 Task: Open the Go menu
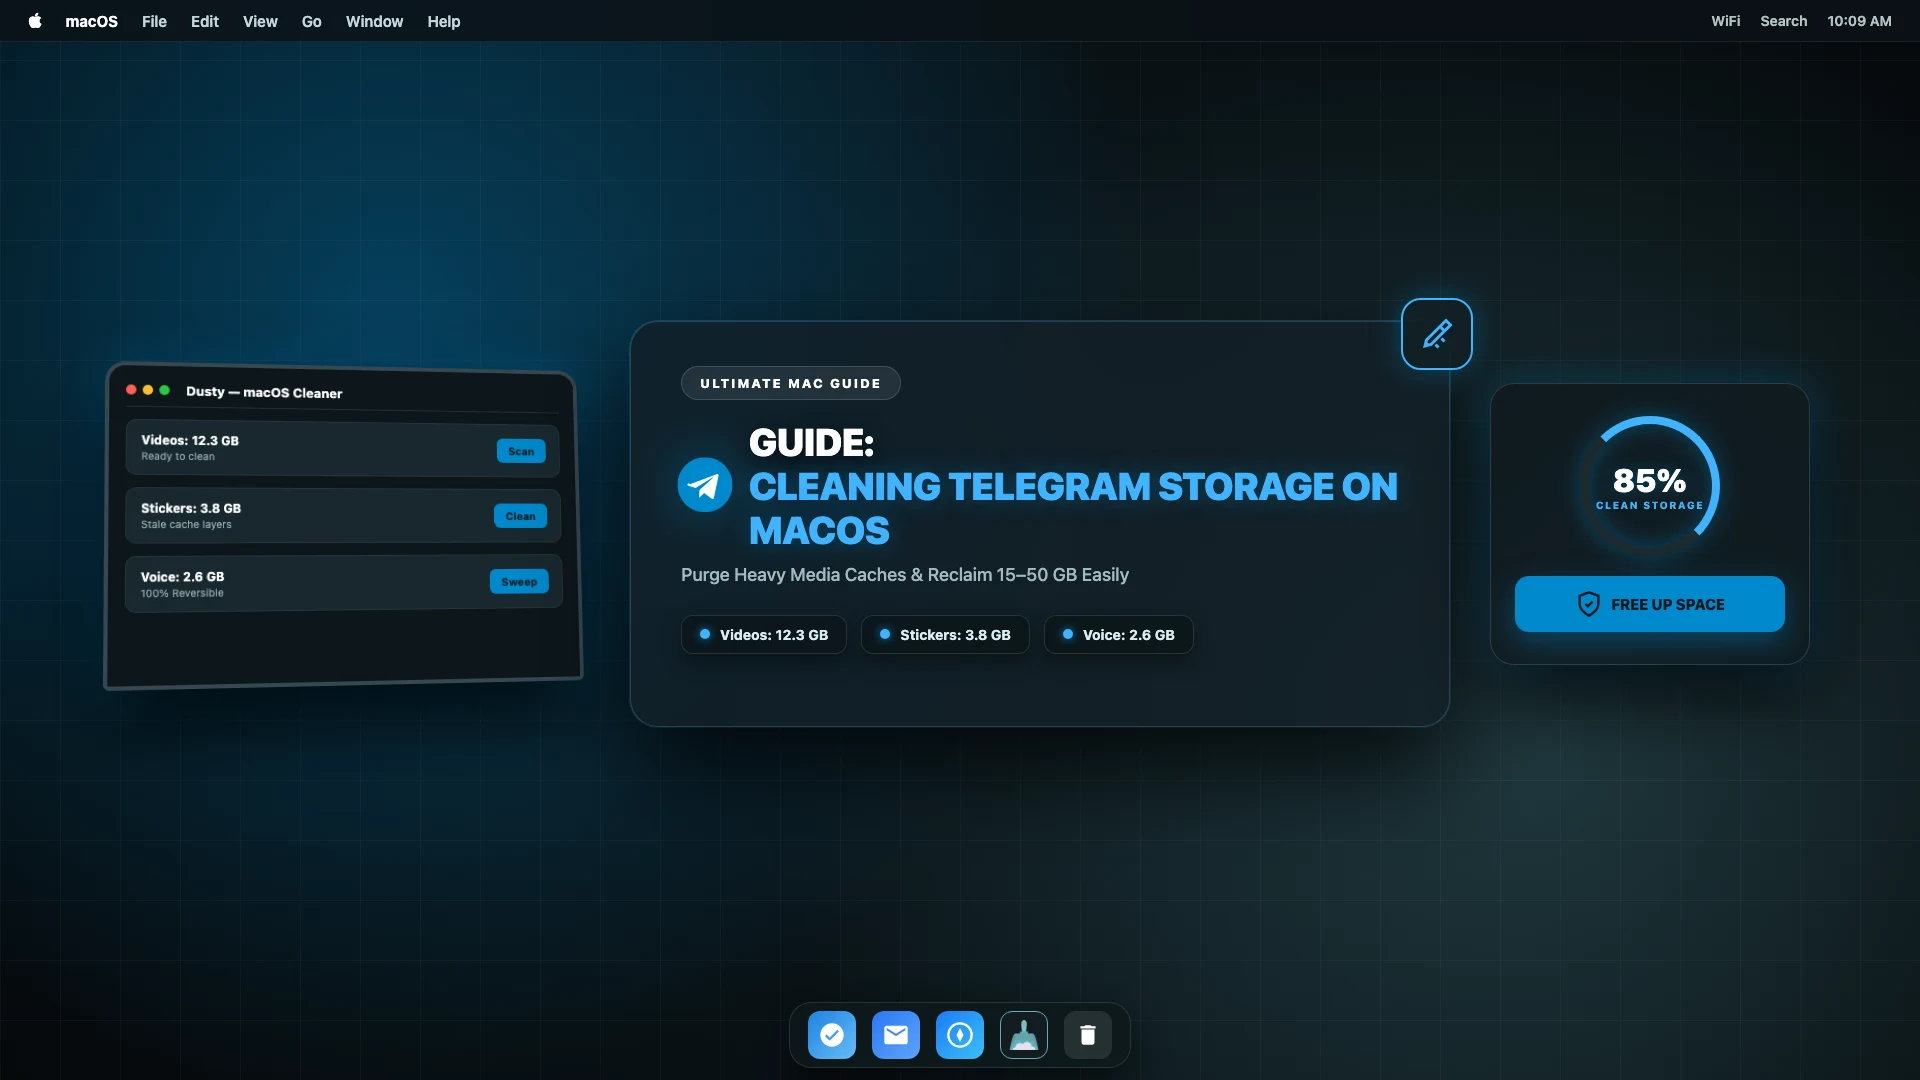point(312,21)
